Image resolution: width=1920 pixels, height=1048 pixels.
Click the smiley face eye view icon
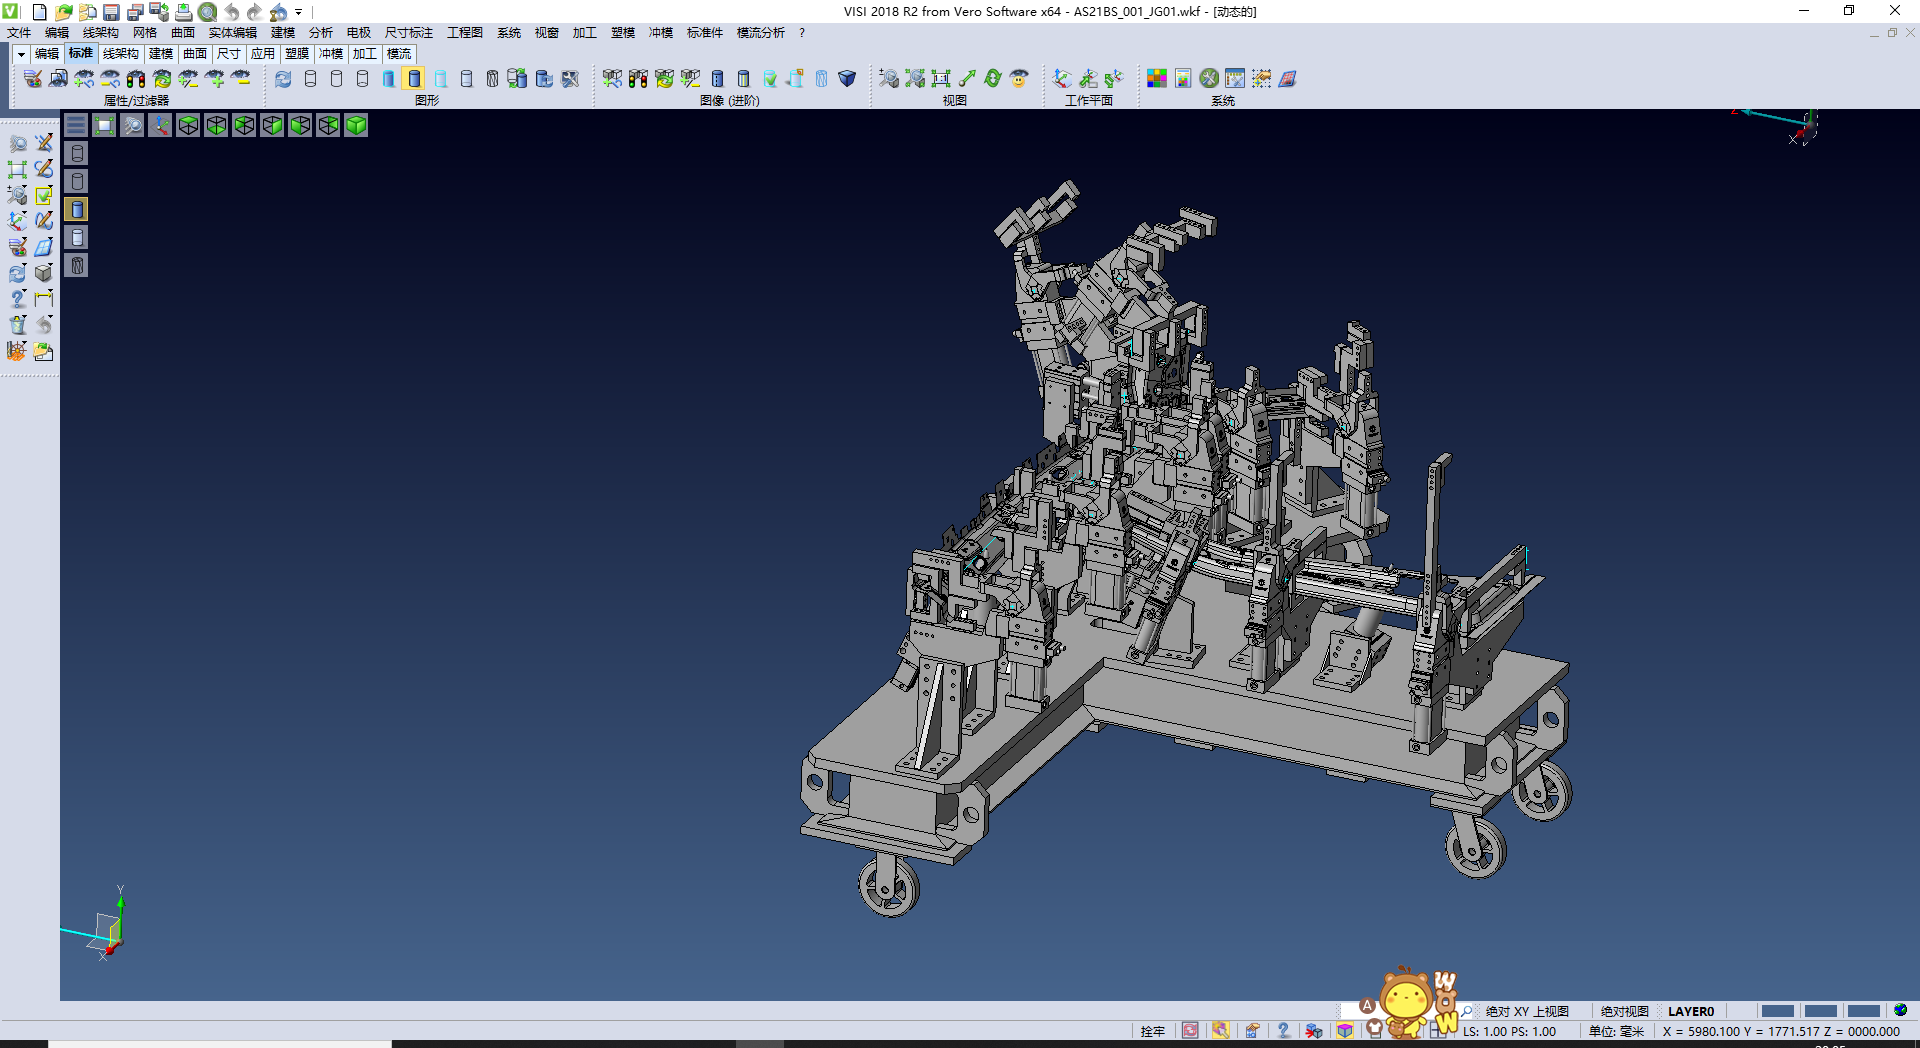[1019, 79]
